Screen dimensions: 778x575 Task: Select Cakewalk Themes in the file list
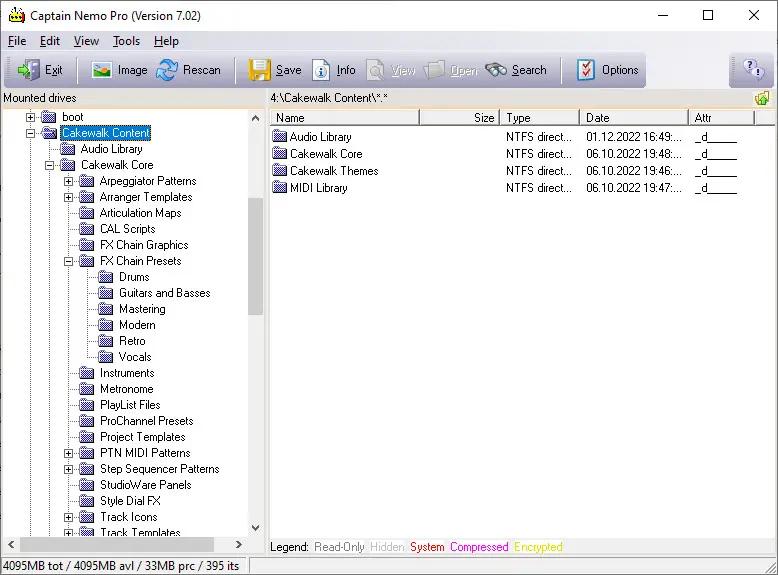pos(333,171)
